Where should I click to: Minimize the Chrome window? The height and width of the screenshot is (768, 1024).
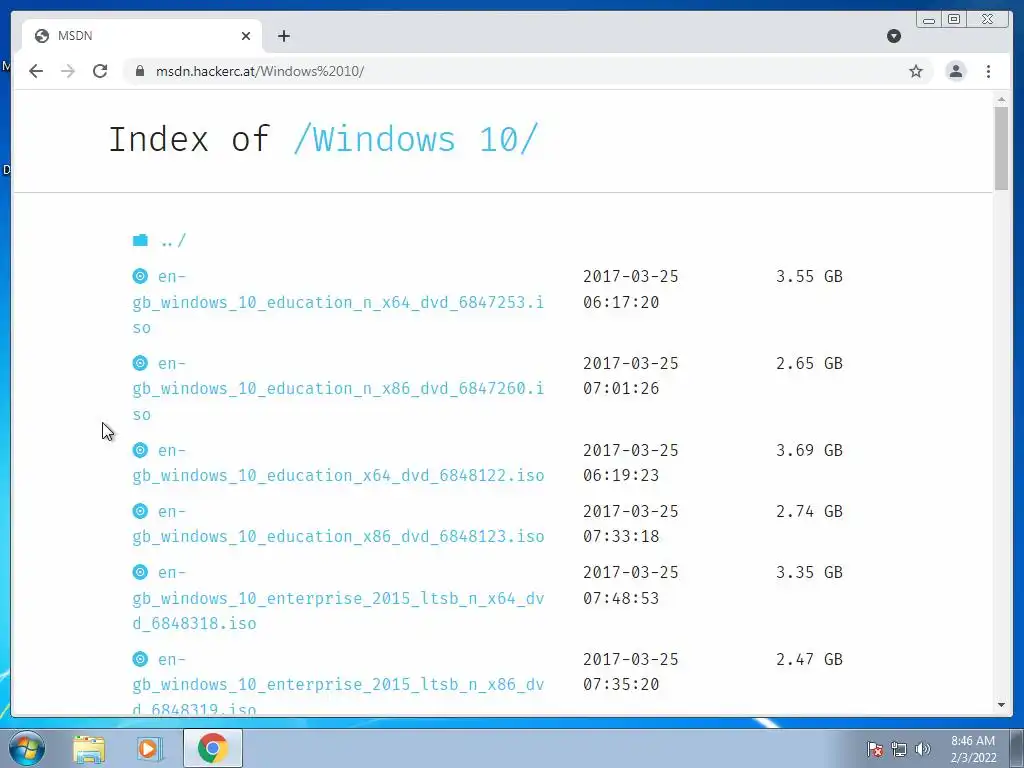coord(929,19)
